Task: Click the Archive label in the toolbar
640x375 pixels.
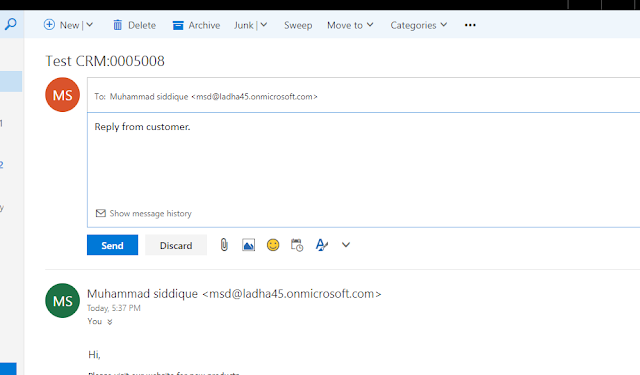Action: [204, 25]
